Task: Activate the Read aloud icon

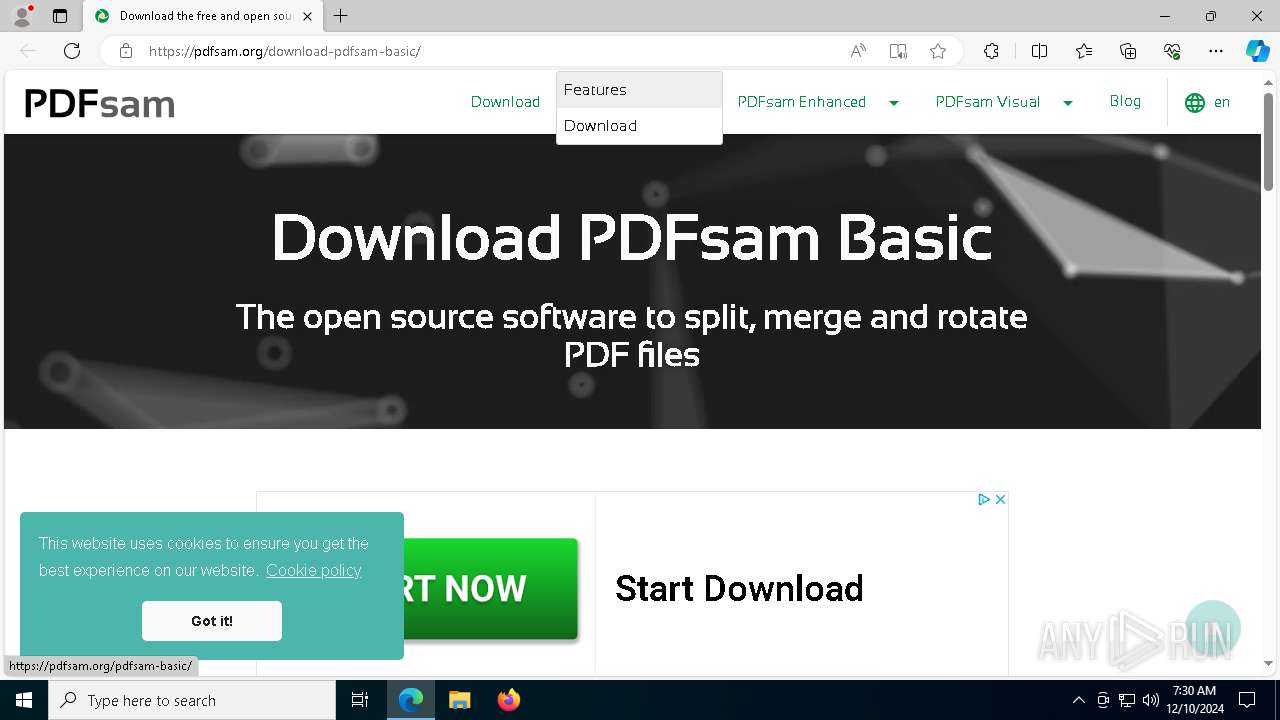Action: pos(858,51)
